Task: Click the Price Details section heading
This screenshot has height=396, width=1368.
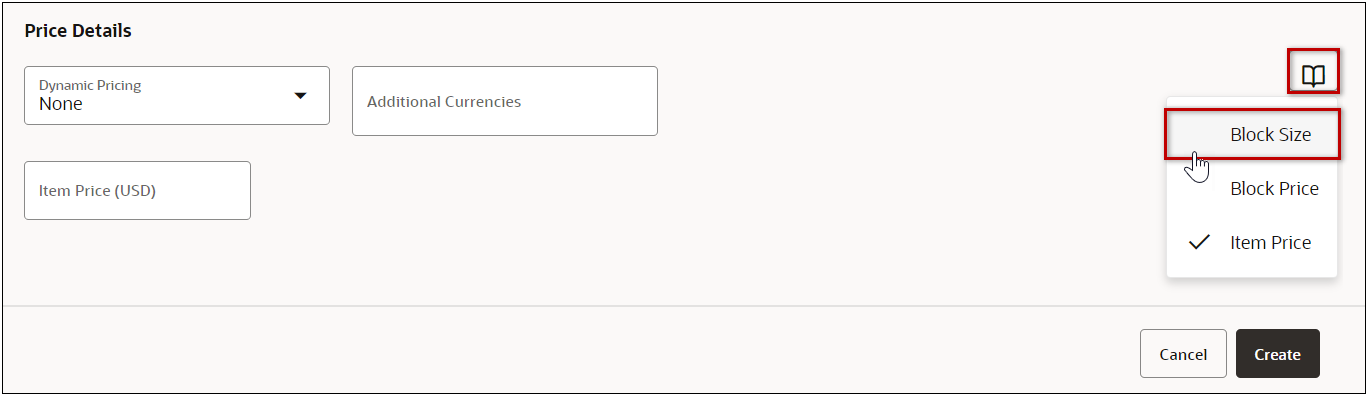Action: tap(78, 31)
